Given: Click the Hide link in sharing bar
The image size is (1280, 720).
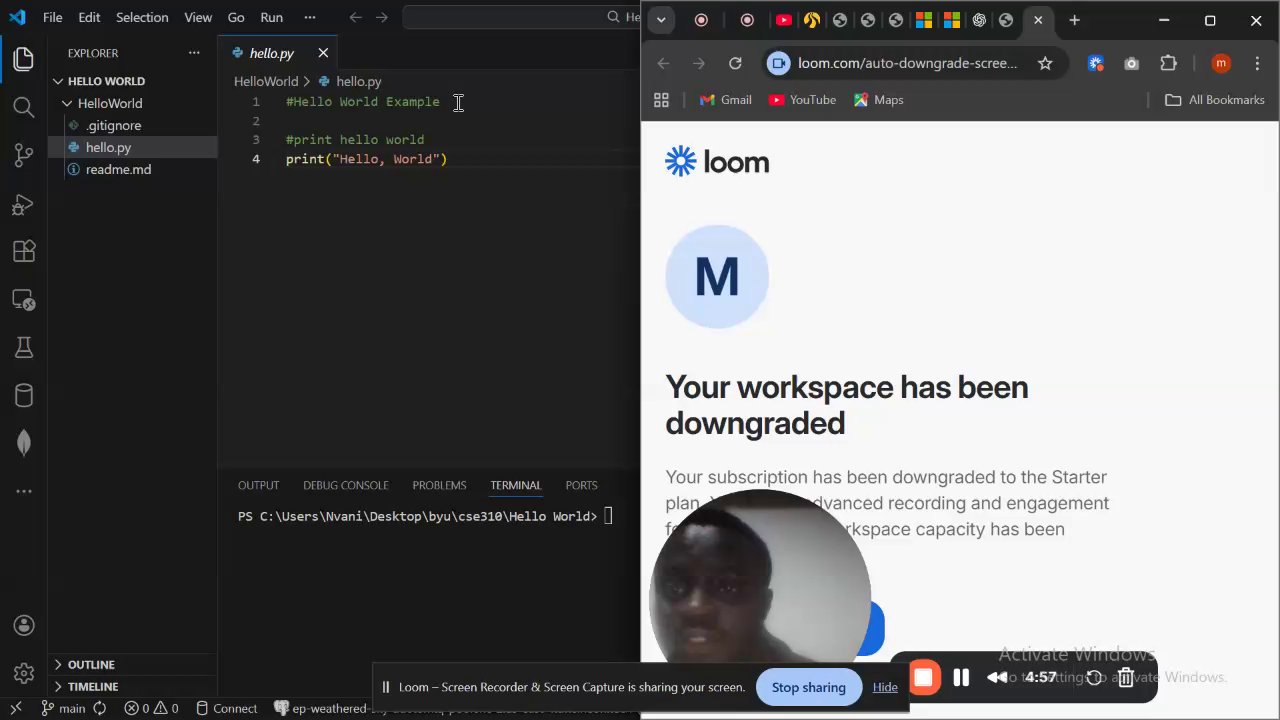Looking at the screenshot, I should tap(885, 687).
